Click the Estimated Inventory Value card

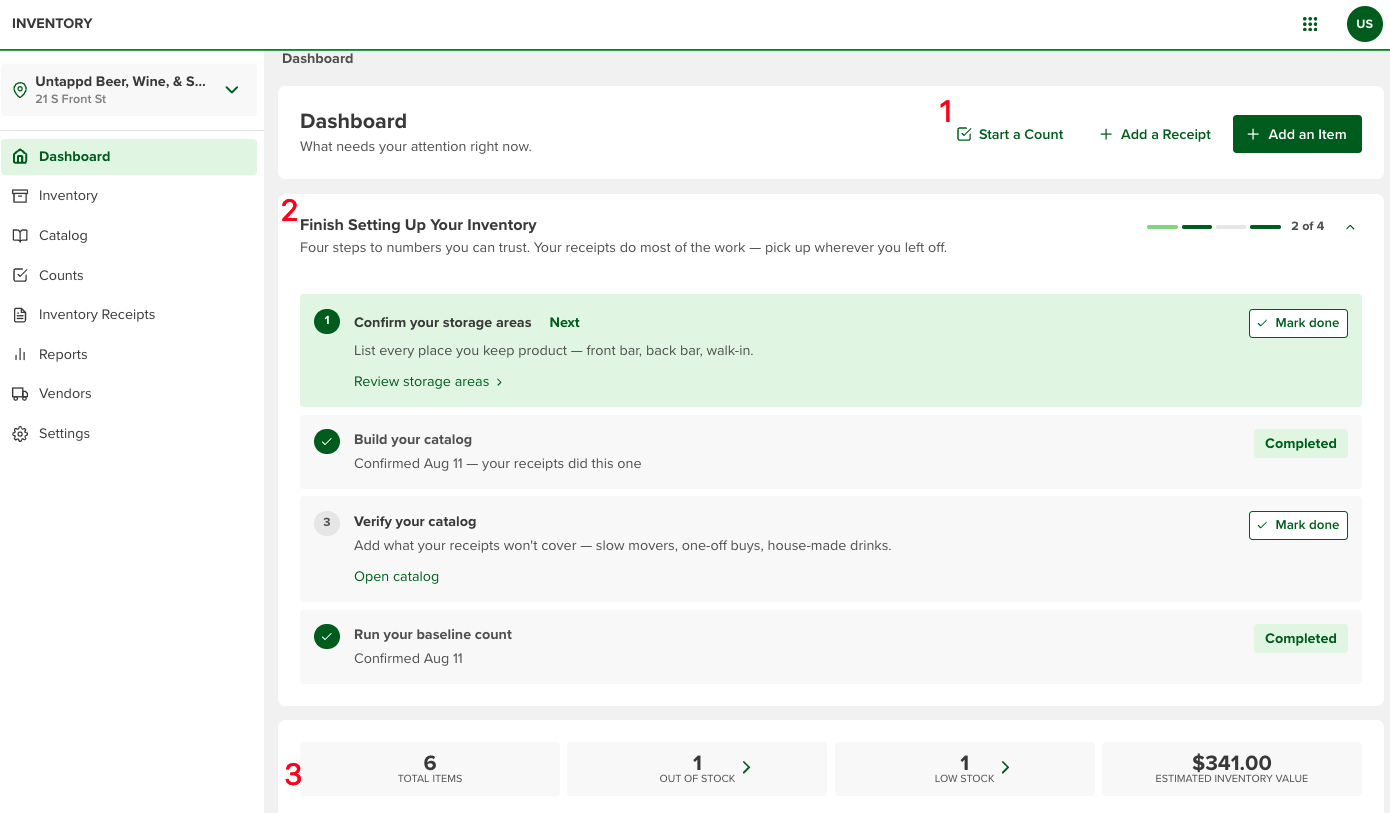1232,769
